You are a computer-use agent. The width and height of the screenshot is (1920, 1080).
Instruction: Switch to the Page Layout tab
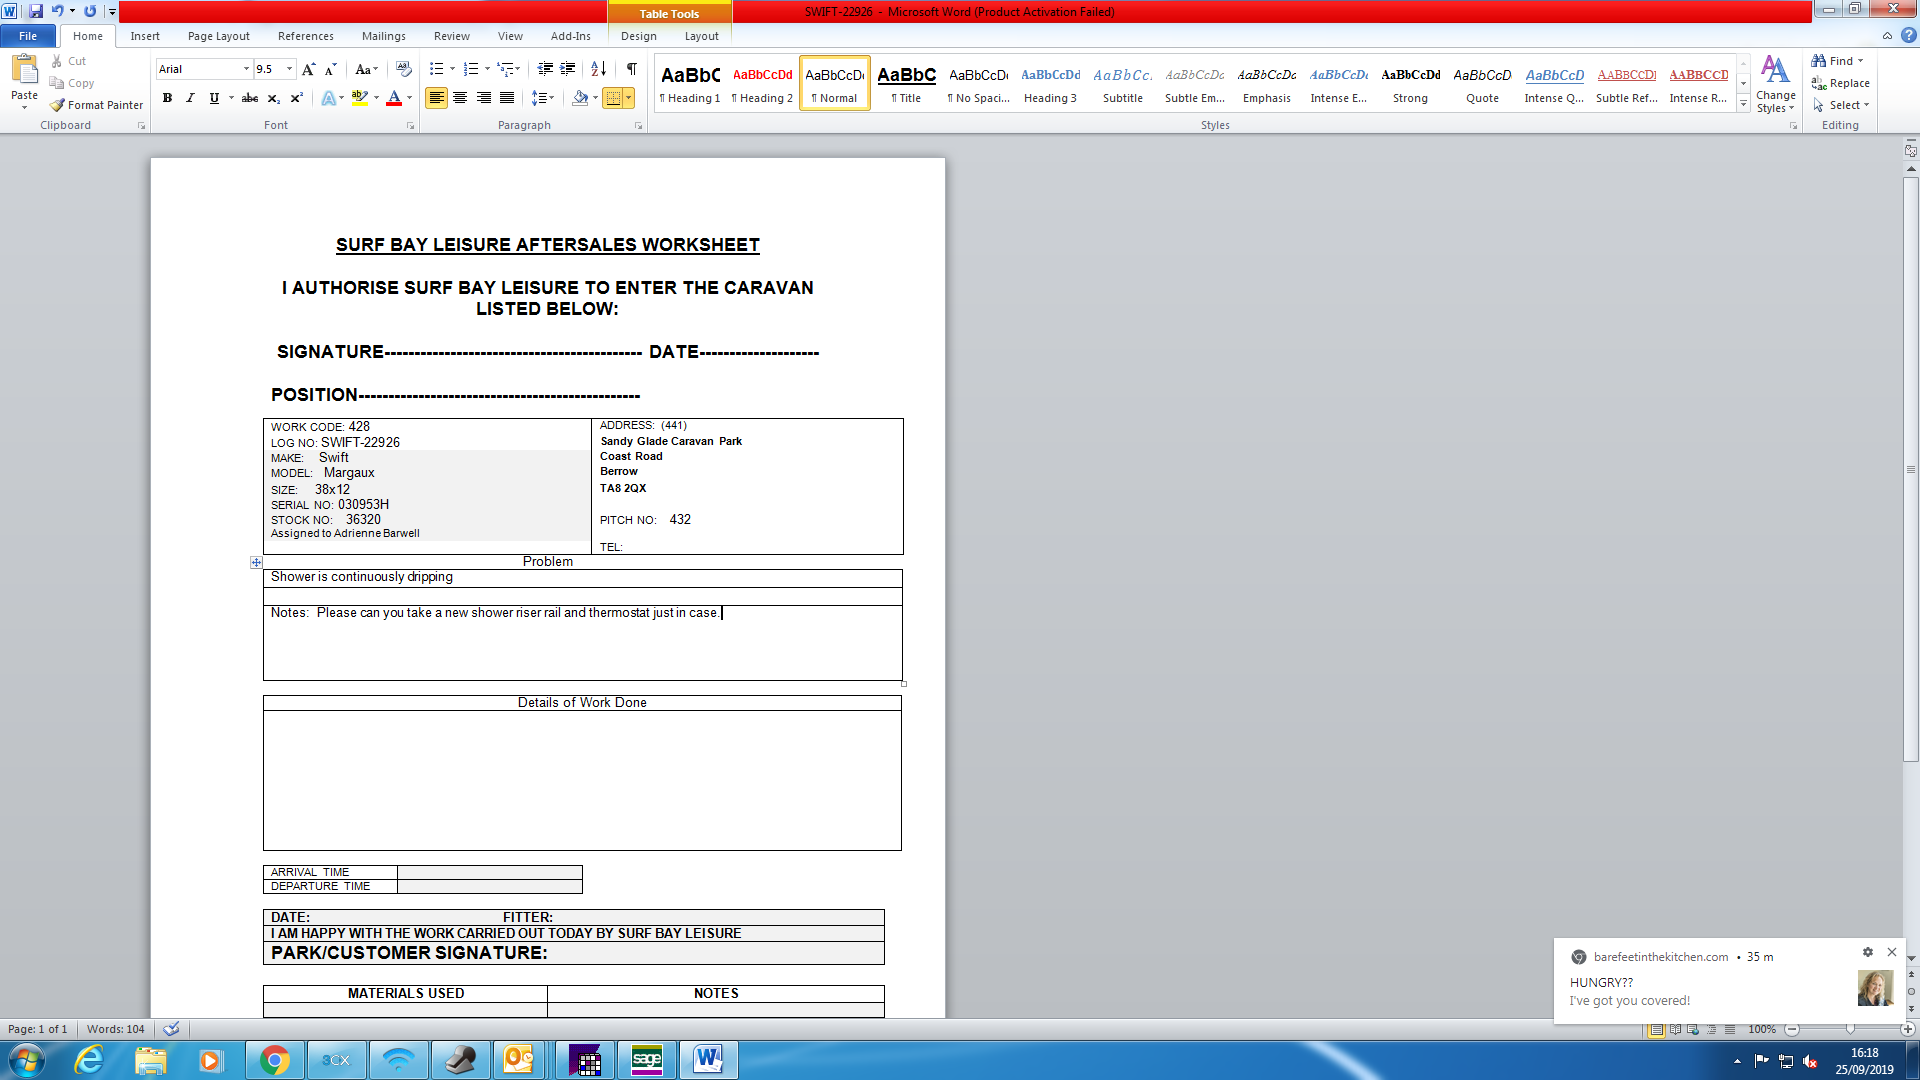218,36
